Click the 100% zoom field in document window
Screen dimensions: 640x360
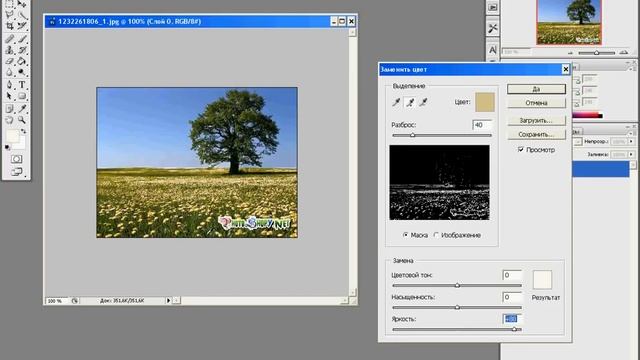[56, 301]
